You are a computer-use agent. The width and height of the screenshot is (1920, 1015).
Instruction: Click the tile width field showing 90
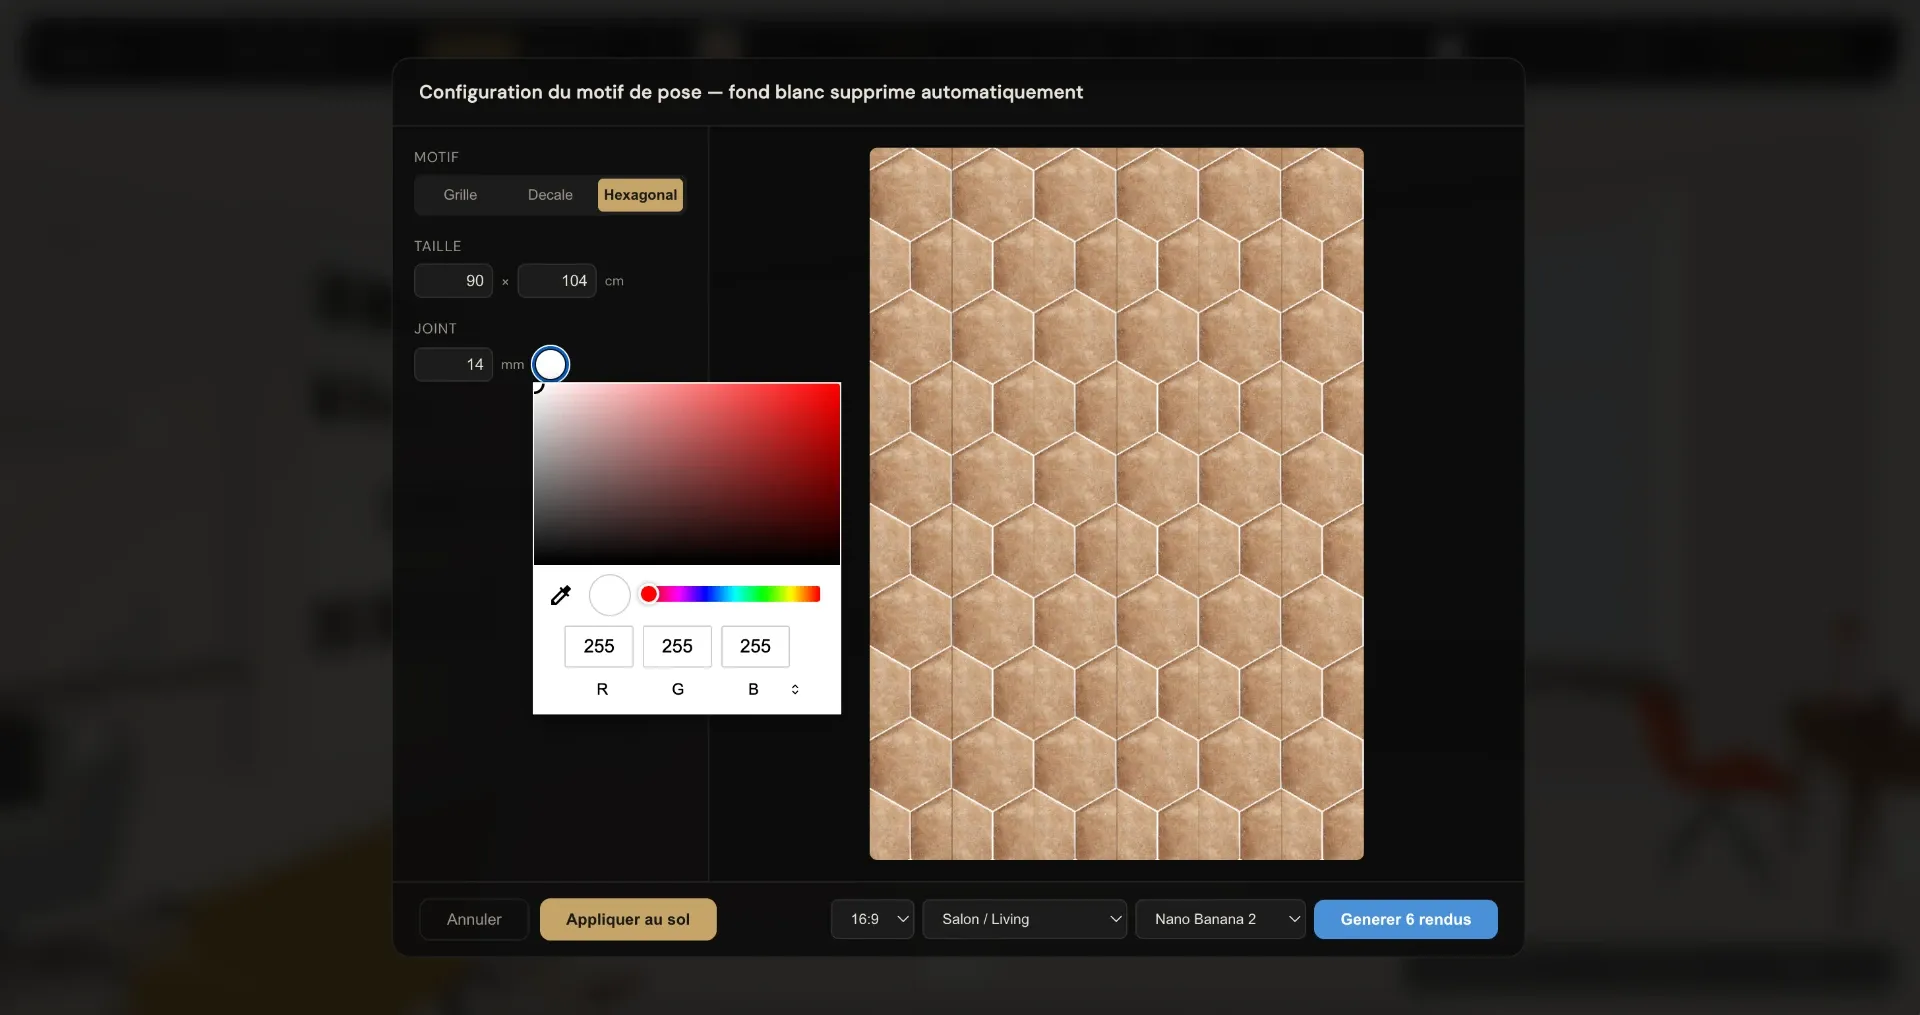pos(453,281)
